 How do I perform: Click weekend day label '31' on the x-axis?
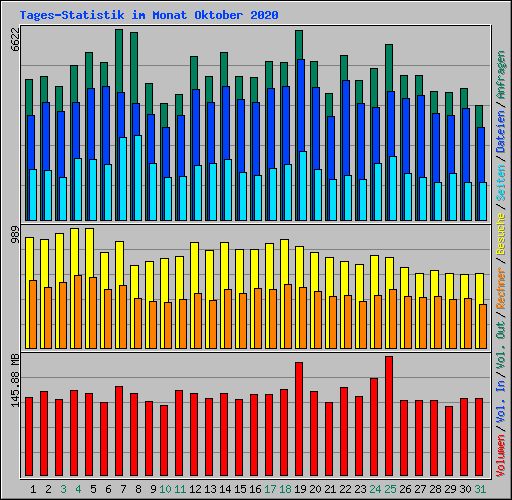tap(480, 489)
